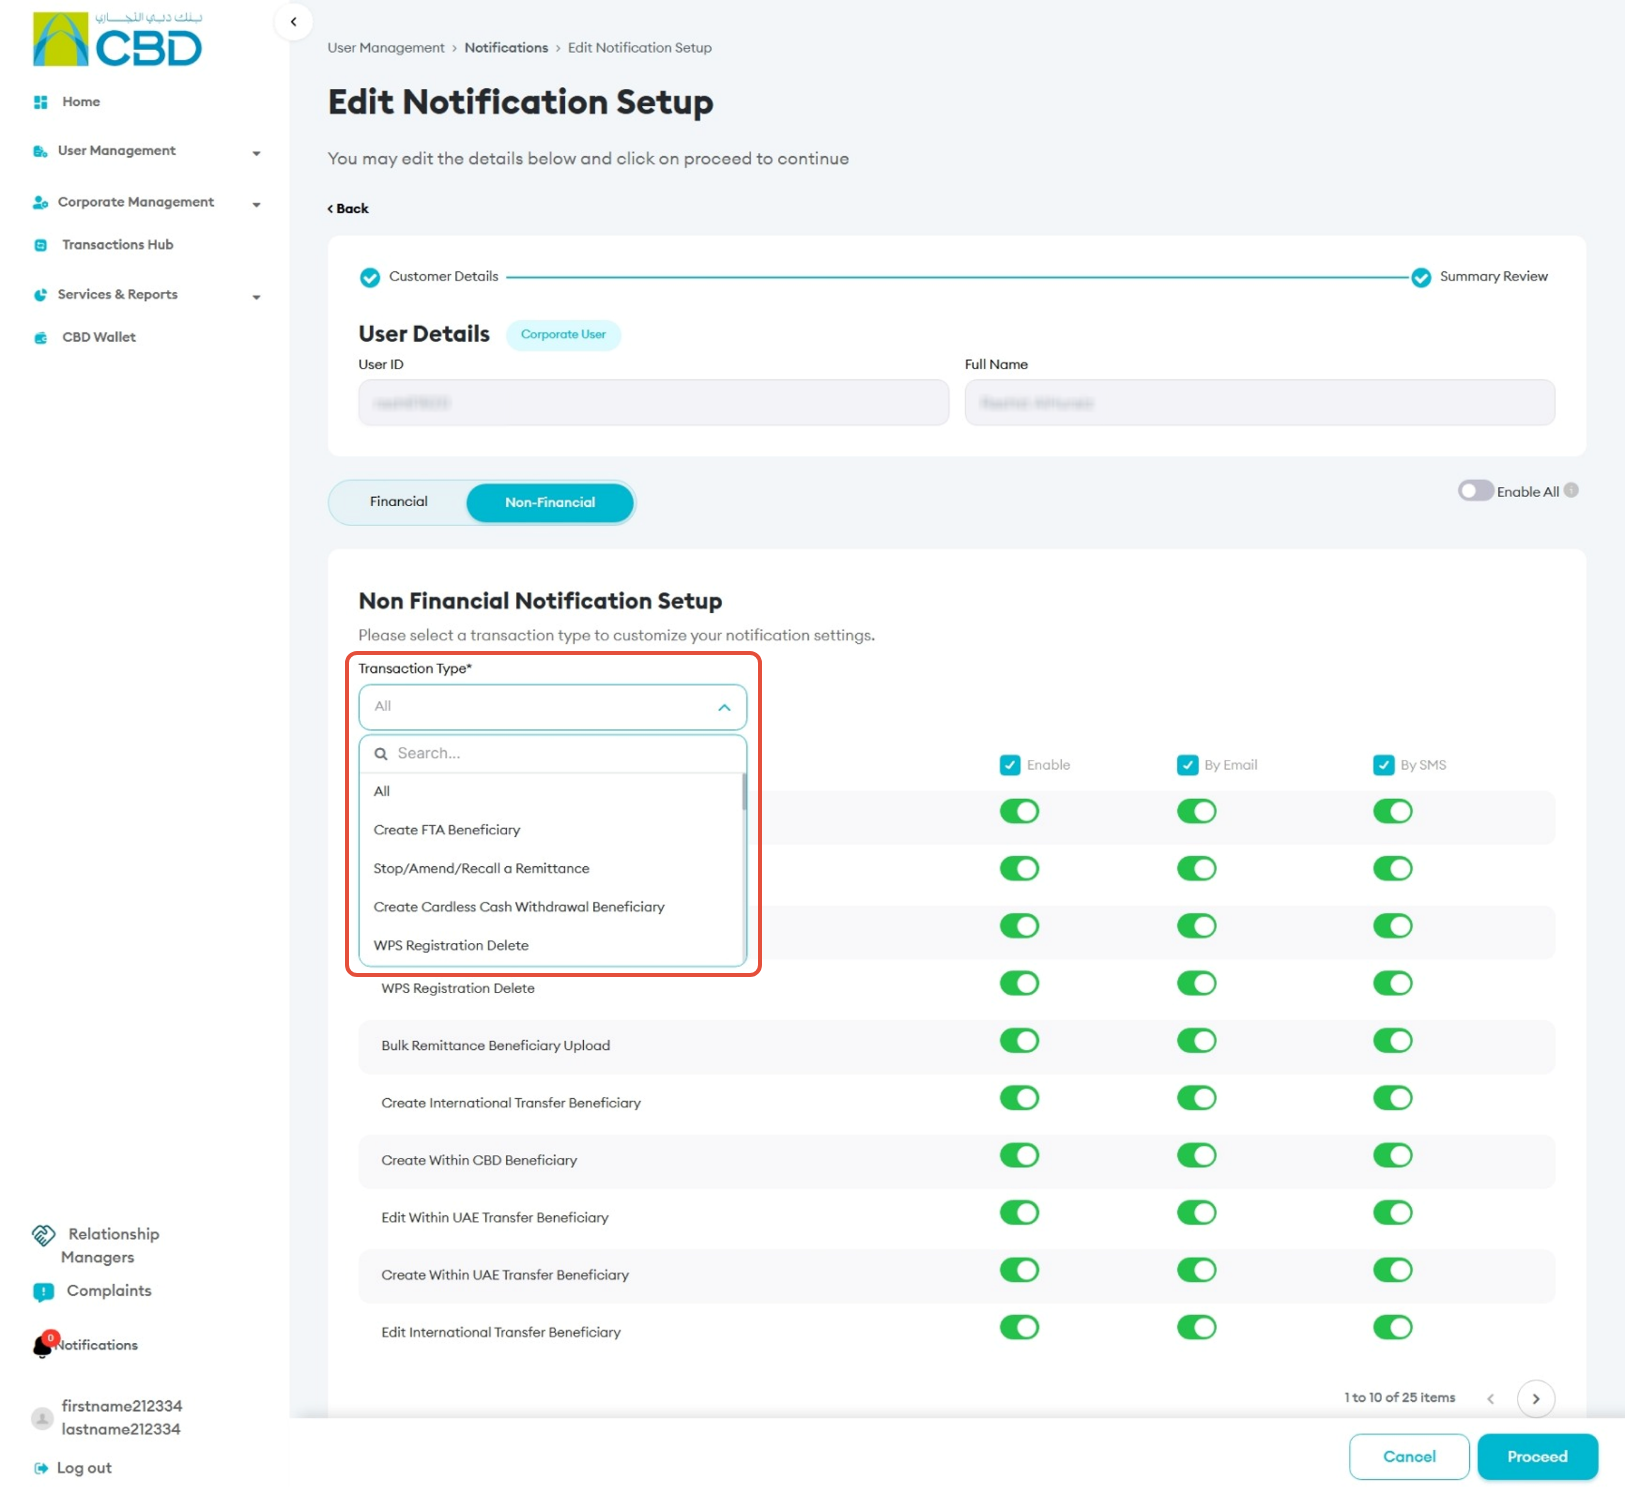Expand the User Management menu arrow
Image resolution: width=1625 pixels, height=1495 pixels.
click(x=257, y=153)
